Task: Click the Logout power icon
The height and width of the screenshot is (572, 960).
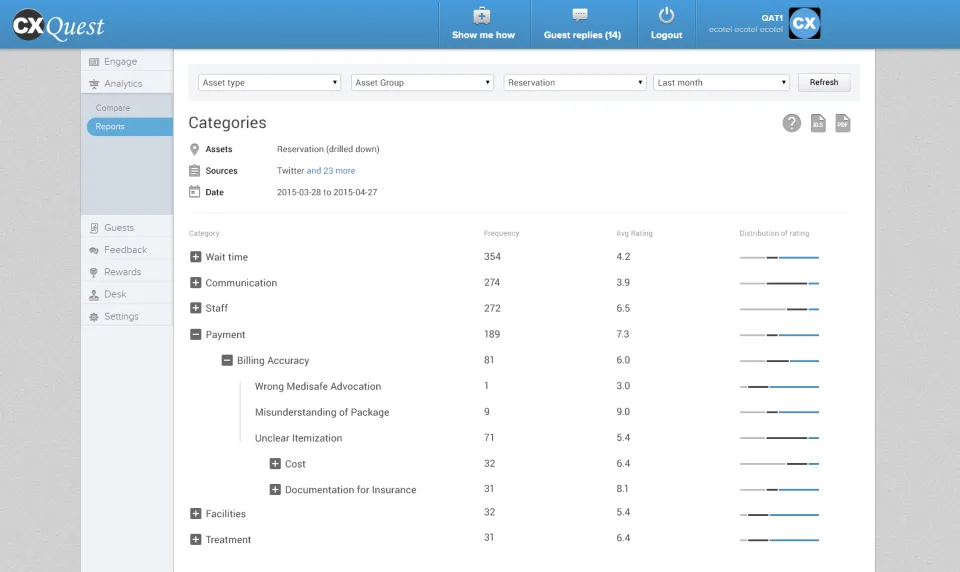Action: click(x=666, y=15)
